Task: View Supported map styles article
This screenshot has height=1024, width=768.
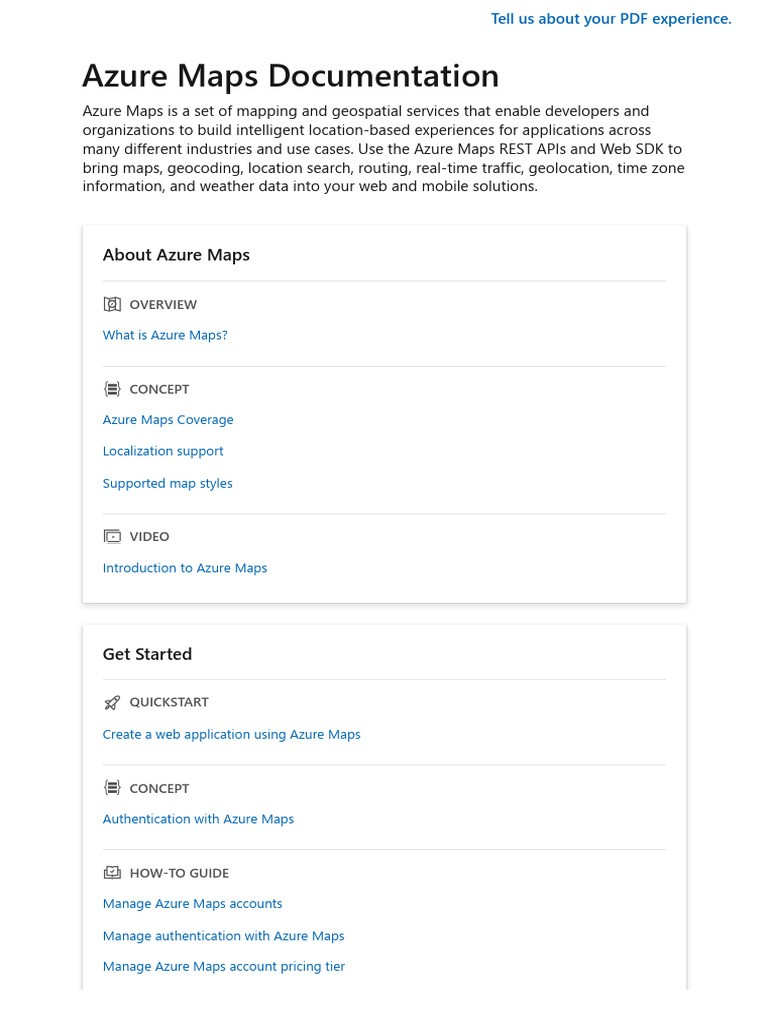Action: click(168, 483)
